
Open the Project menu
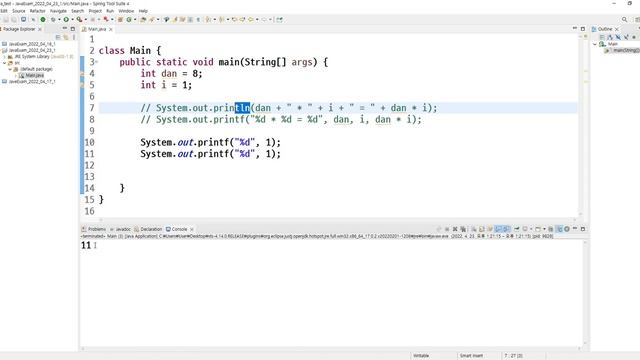point(95,11)
